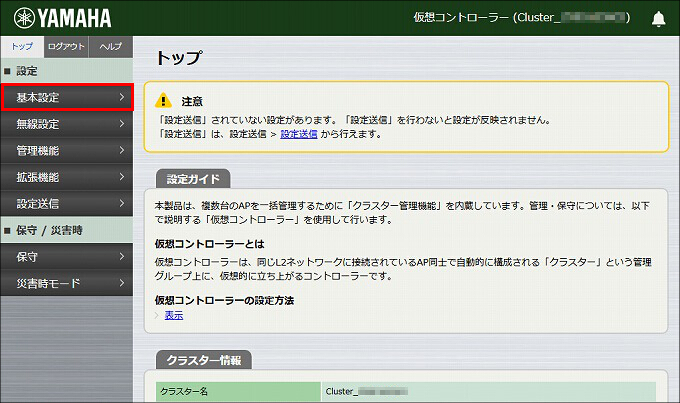Open the 拡張機能 menu item
Screen dimensions: 680x403
[x=67, y=177]
